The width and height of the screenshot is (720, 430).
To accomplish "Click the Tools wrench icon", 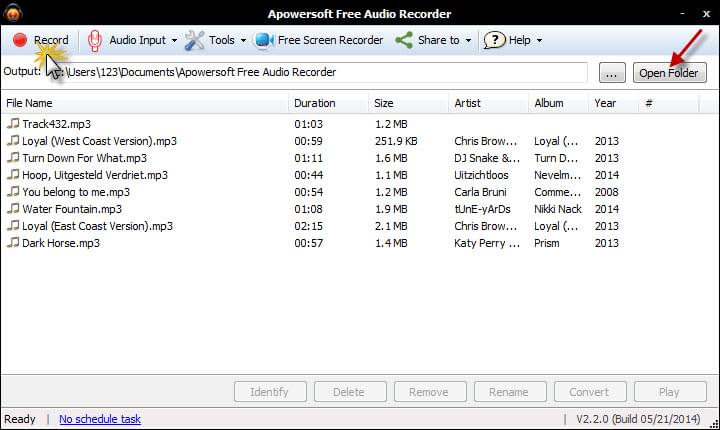I will coord(194,40).
